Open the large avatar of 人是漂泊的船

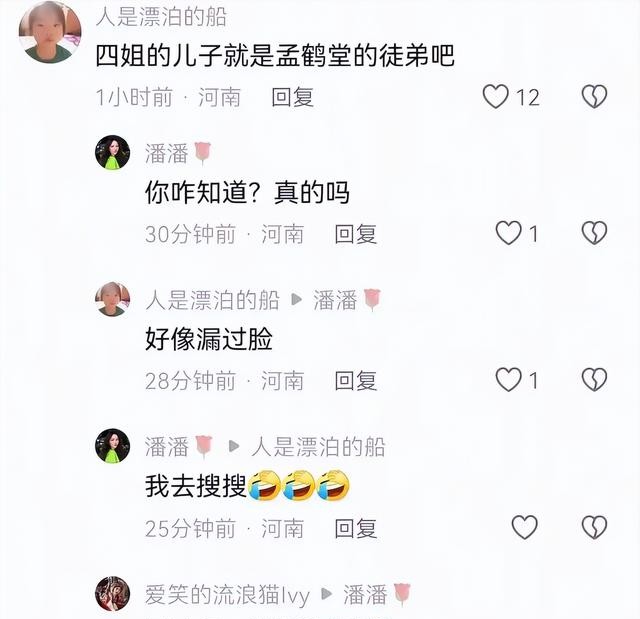point(50,32)
